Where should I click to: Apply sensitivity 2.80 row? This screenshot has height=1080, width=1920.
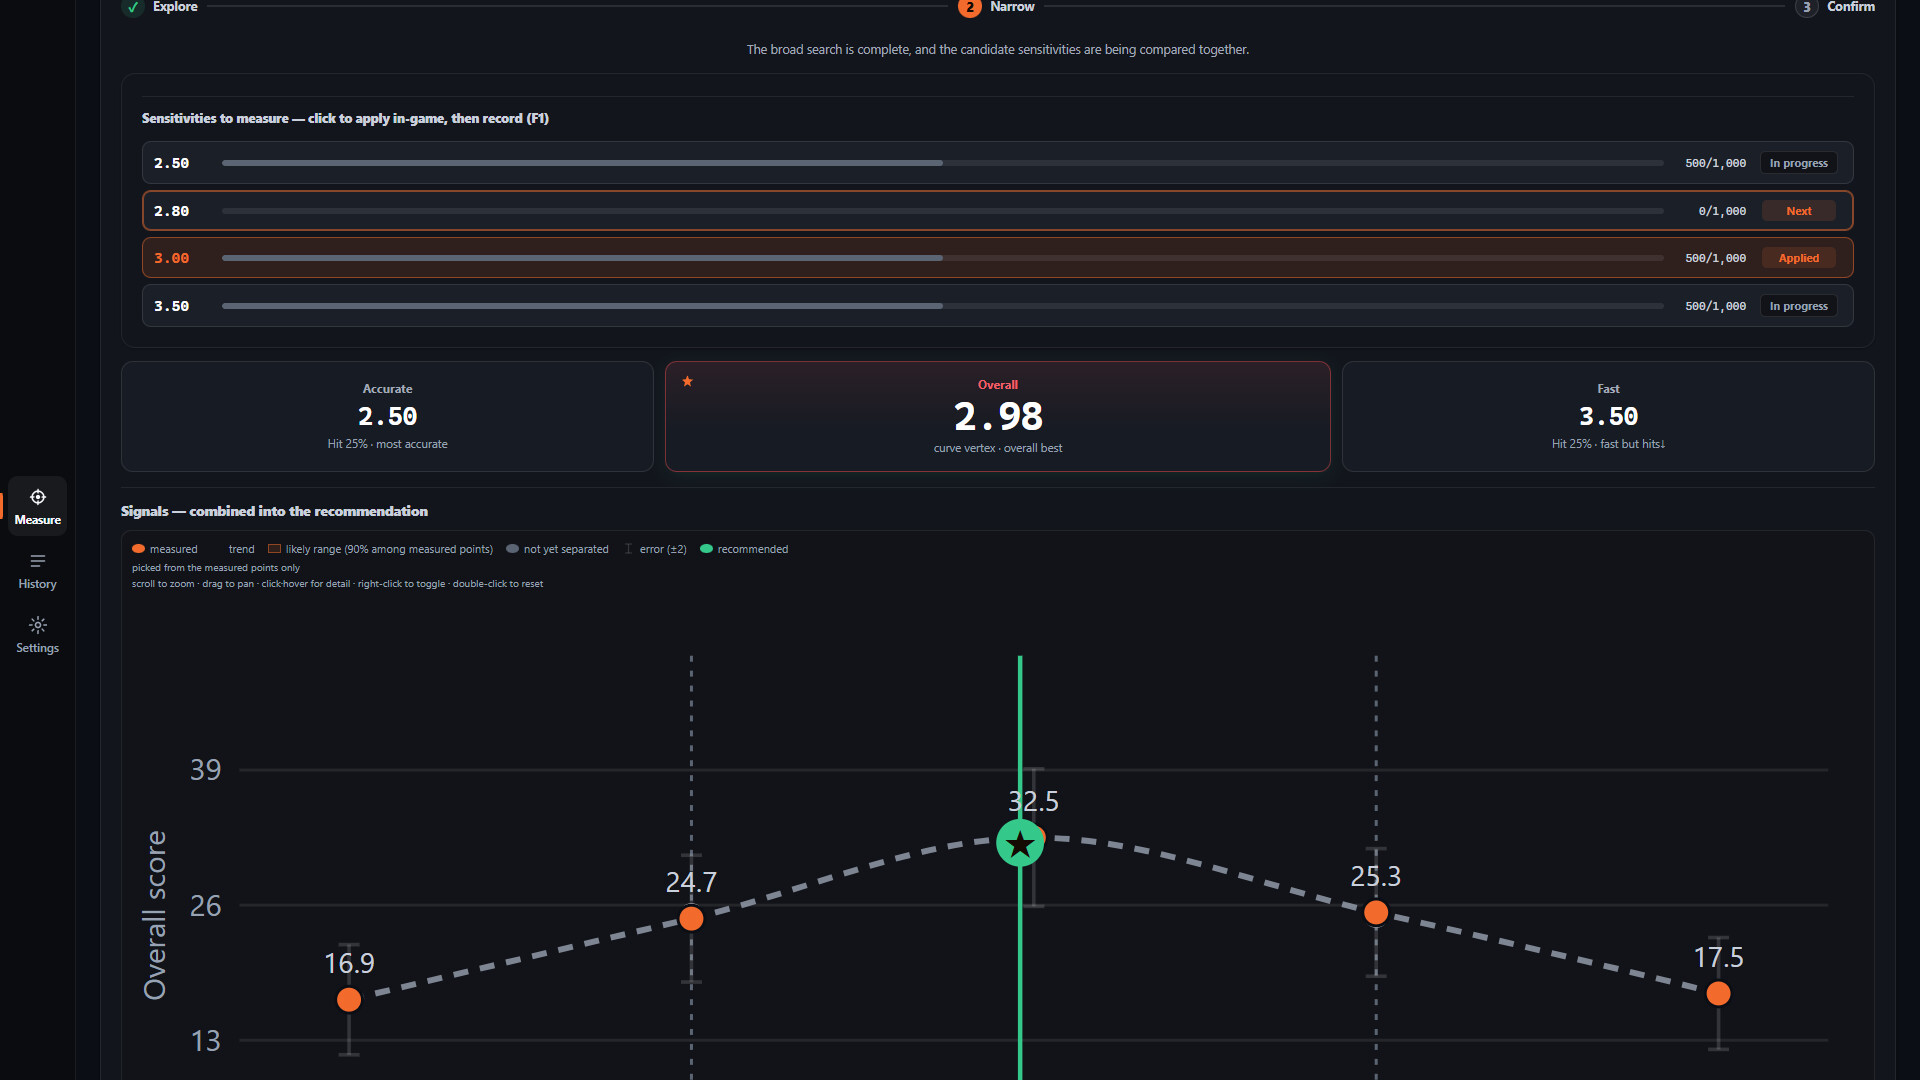pos(997,211)
